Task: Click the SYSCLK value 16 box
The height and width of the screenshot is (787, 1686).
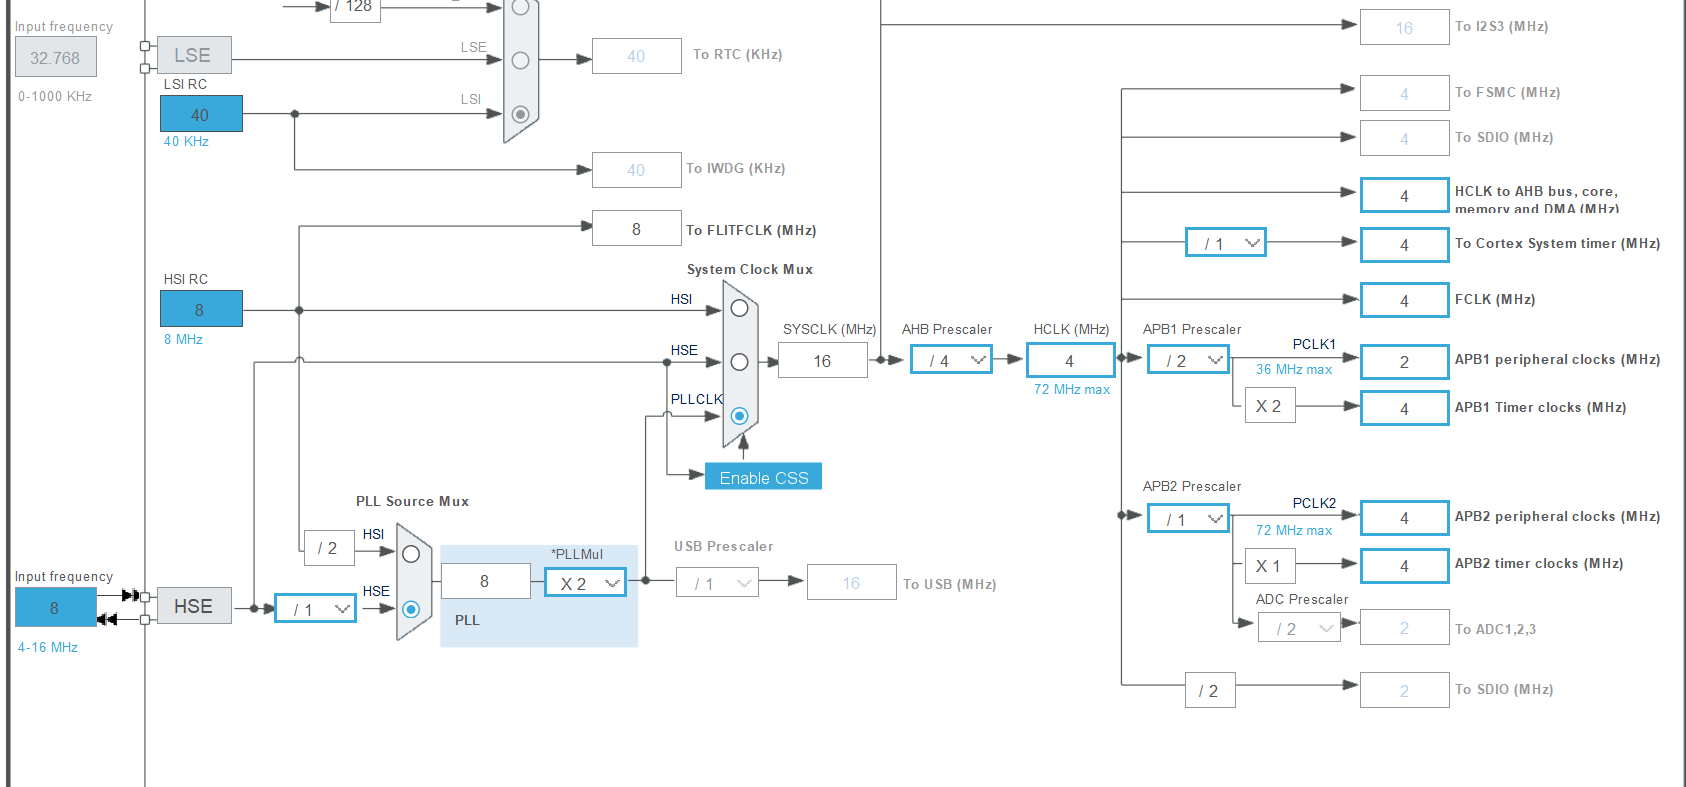Action: coord(822,360)
